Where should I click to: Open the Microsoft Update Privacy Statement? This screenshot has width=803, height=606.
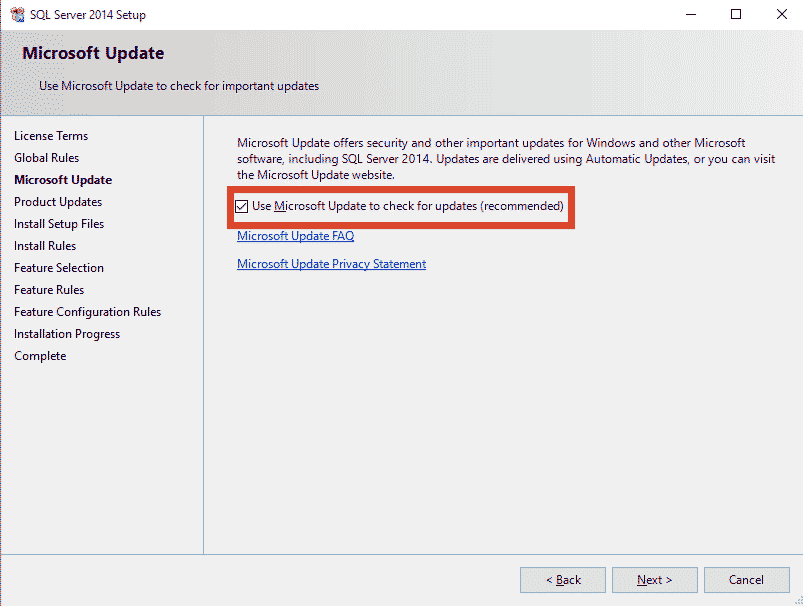(331, 263)
